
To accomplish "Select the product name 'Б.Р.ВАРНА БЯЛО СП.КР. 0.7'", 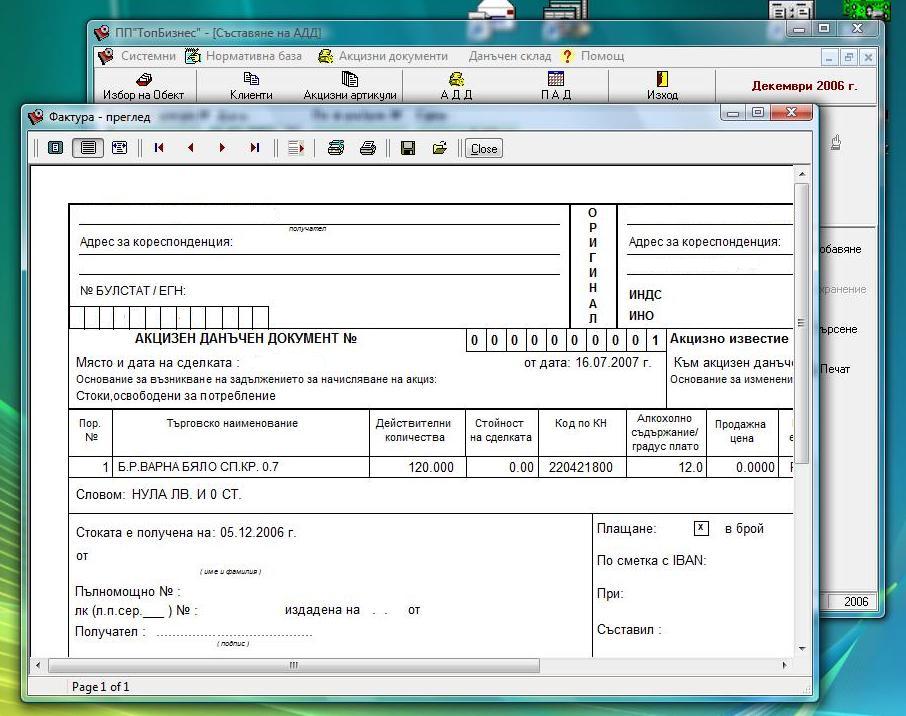I will (x=198, y=467).
